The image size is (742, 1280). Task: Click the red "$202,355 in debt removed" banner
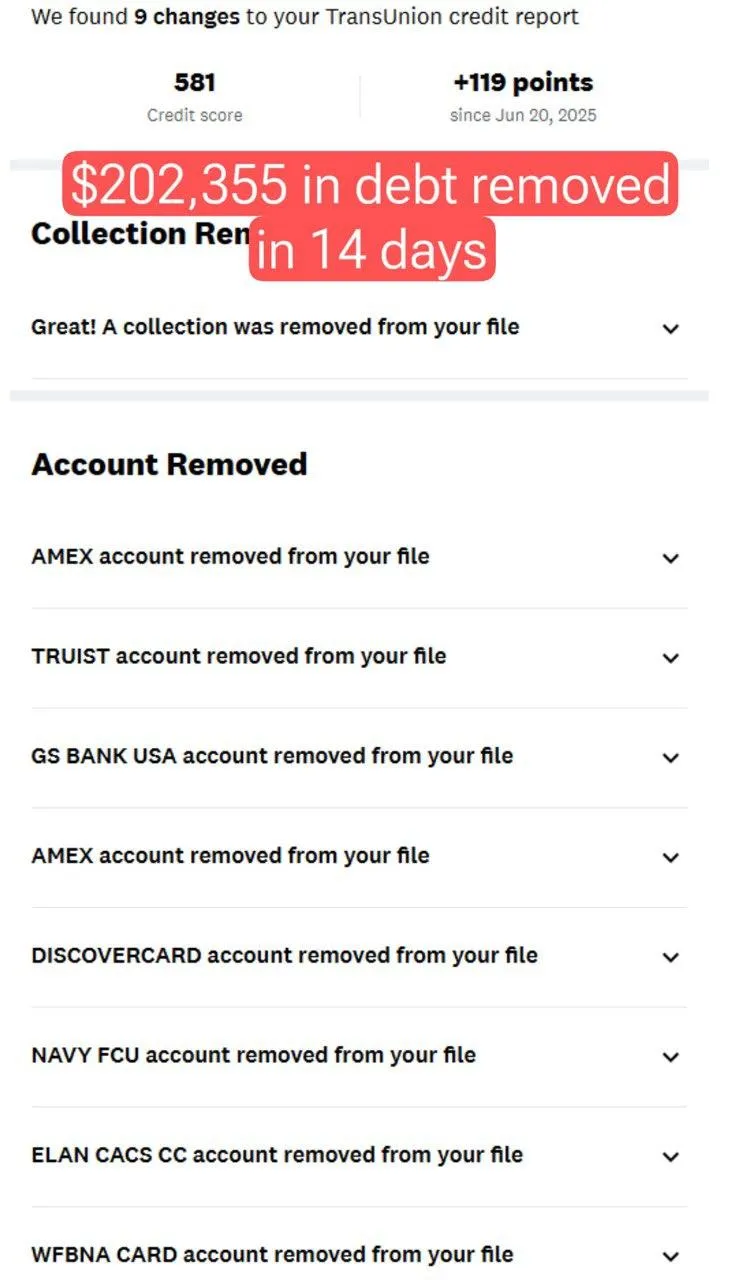(371, 185)
